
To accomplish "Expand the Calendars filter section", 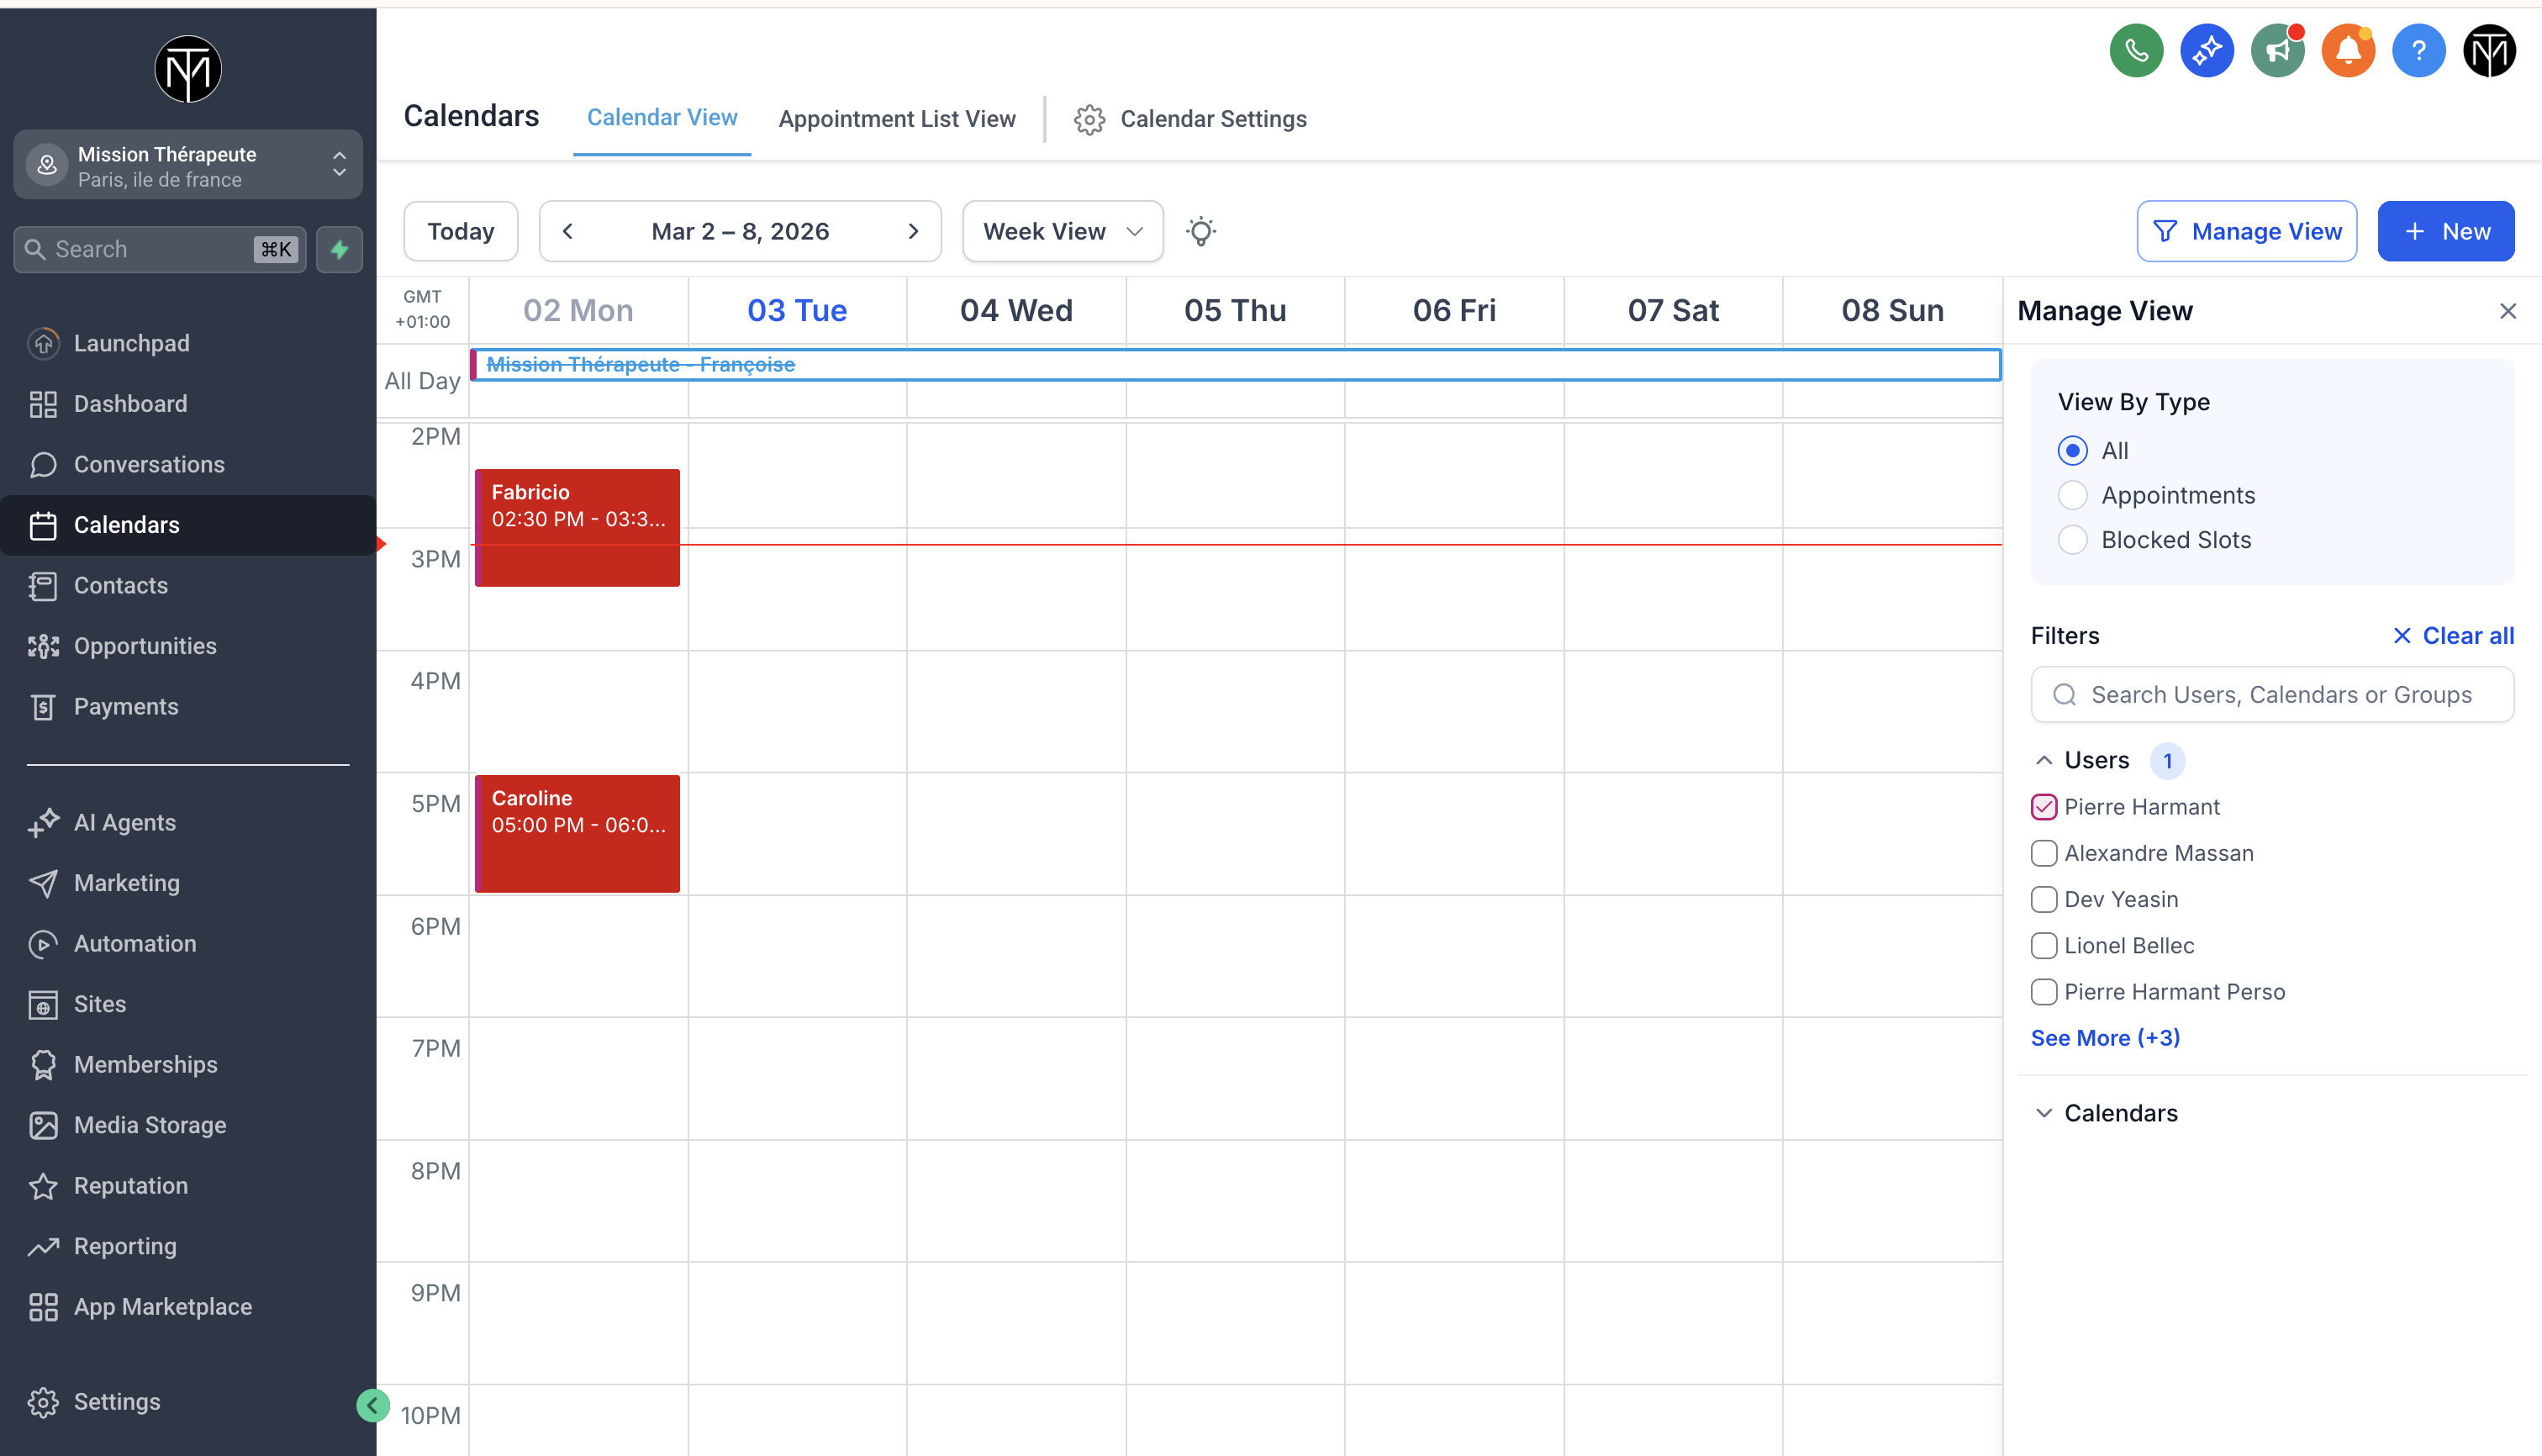I will 2044,1113.
